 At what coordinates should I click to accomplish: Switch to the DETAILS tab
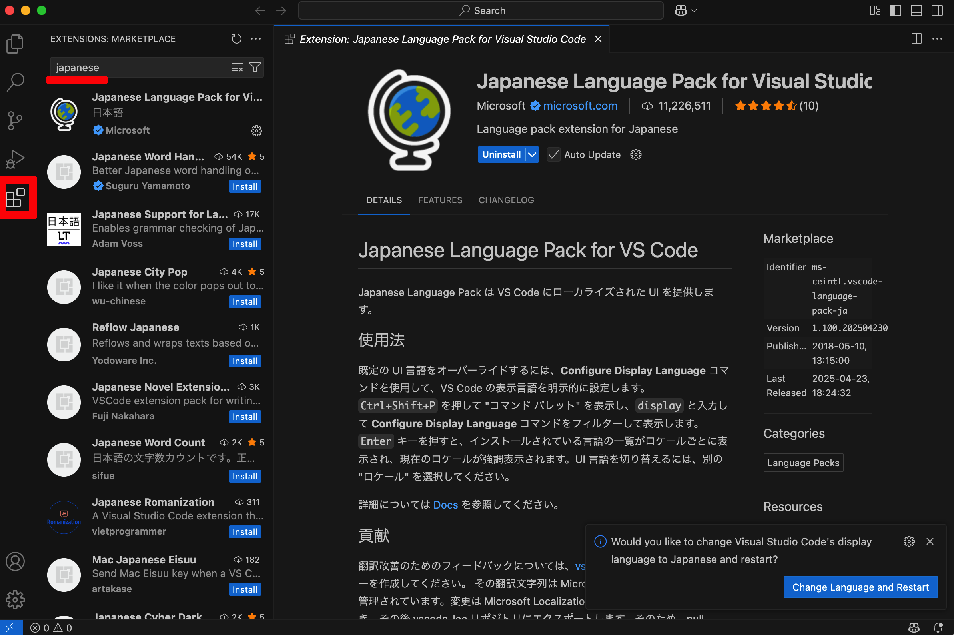(384, 200)
